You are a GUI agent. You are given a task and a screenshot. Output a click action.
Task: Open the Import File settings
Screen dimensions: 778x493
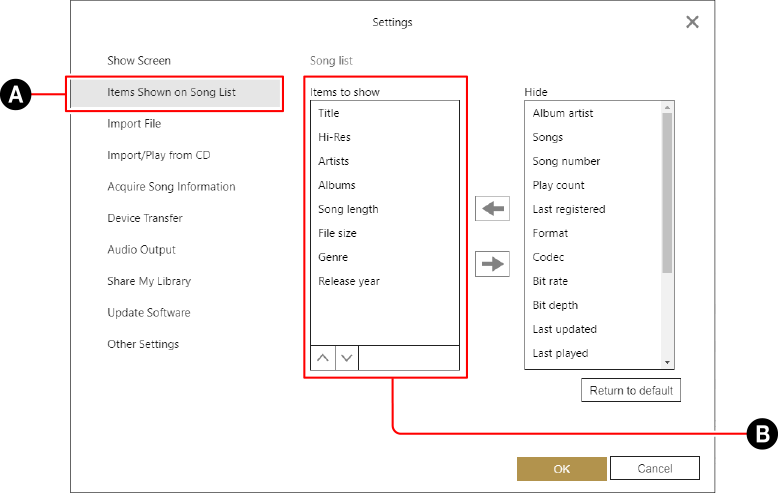pos(134,124)
